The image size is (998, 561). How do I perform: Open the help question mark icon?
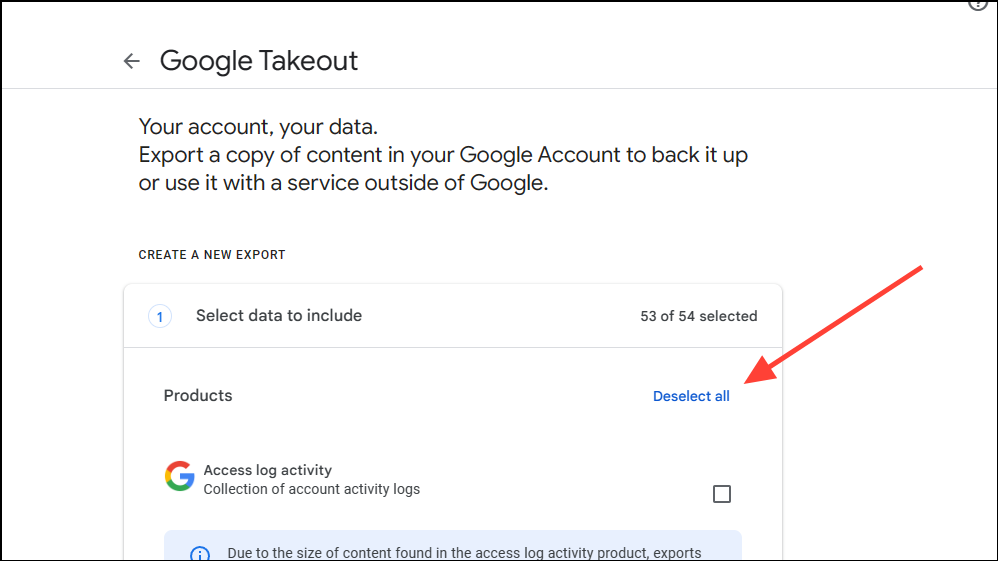click(978, 4)
